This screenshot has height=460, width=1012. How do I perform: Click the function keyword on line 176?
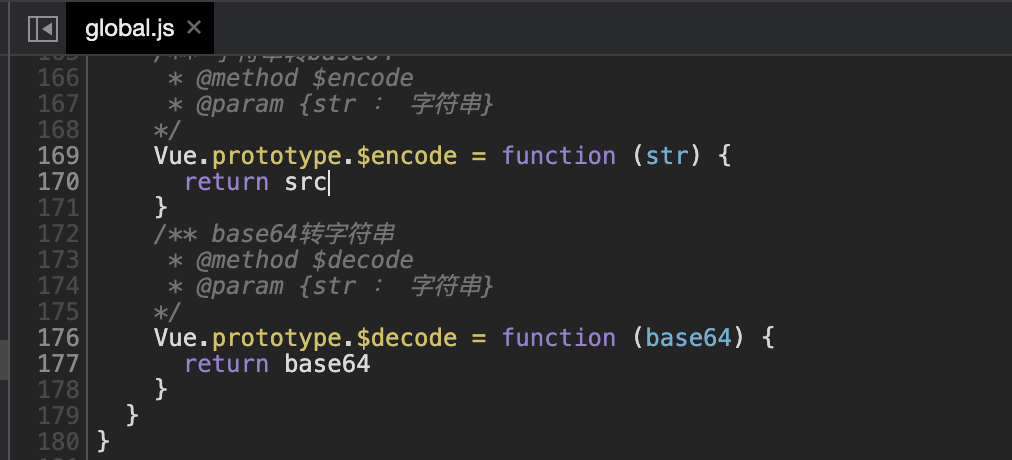[x=558, y=338]
